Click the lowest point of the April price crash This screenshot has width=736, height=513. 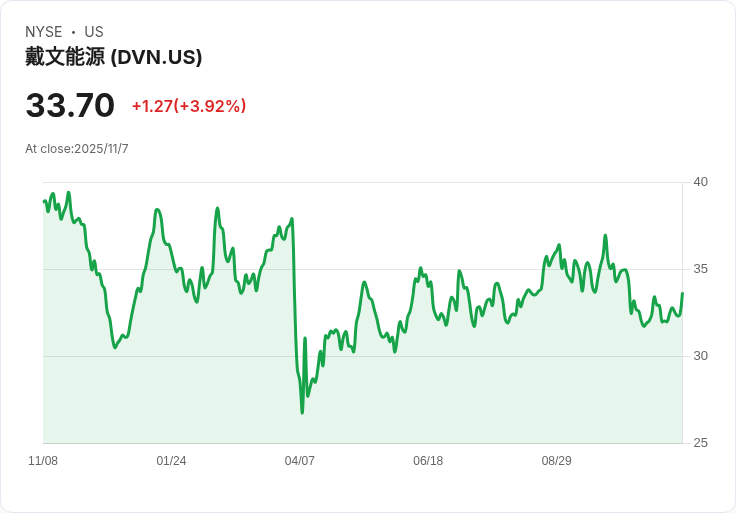(302, 413)
